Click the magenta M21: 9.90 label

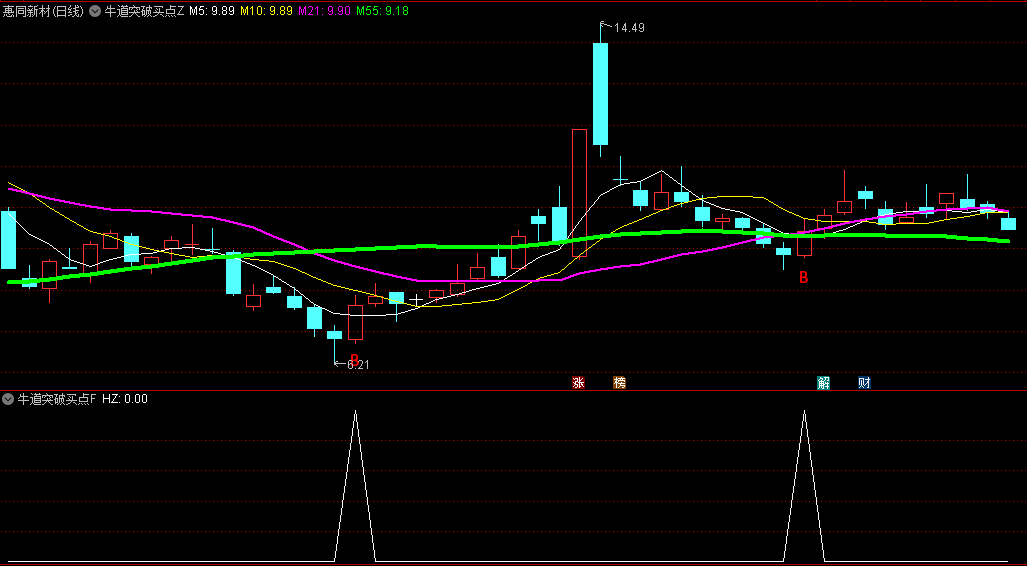pos(324,11)
